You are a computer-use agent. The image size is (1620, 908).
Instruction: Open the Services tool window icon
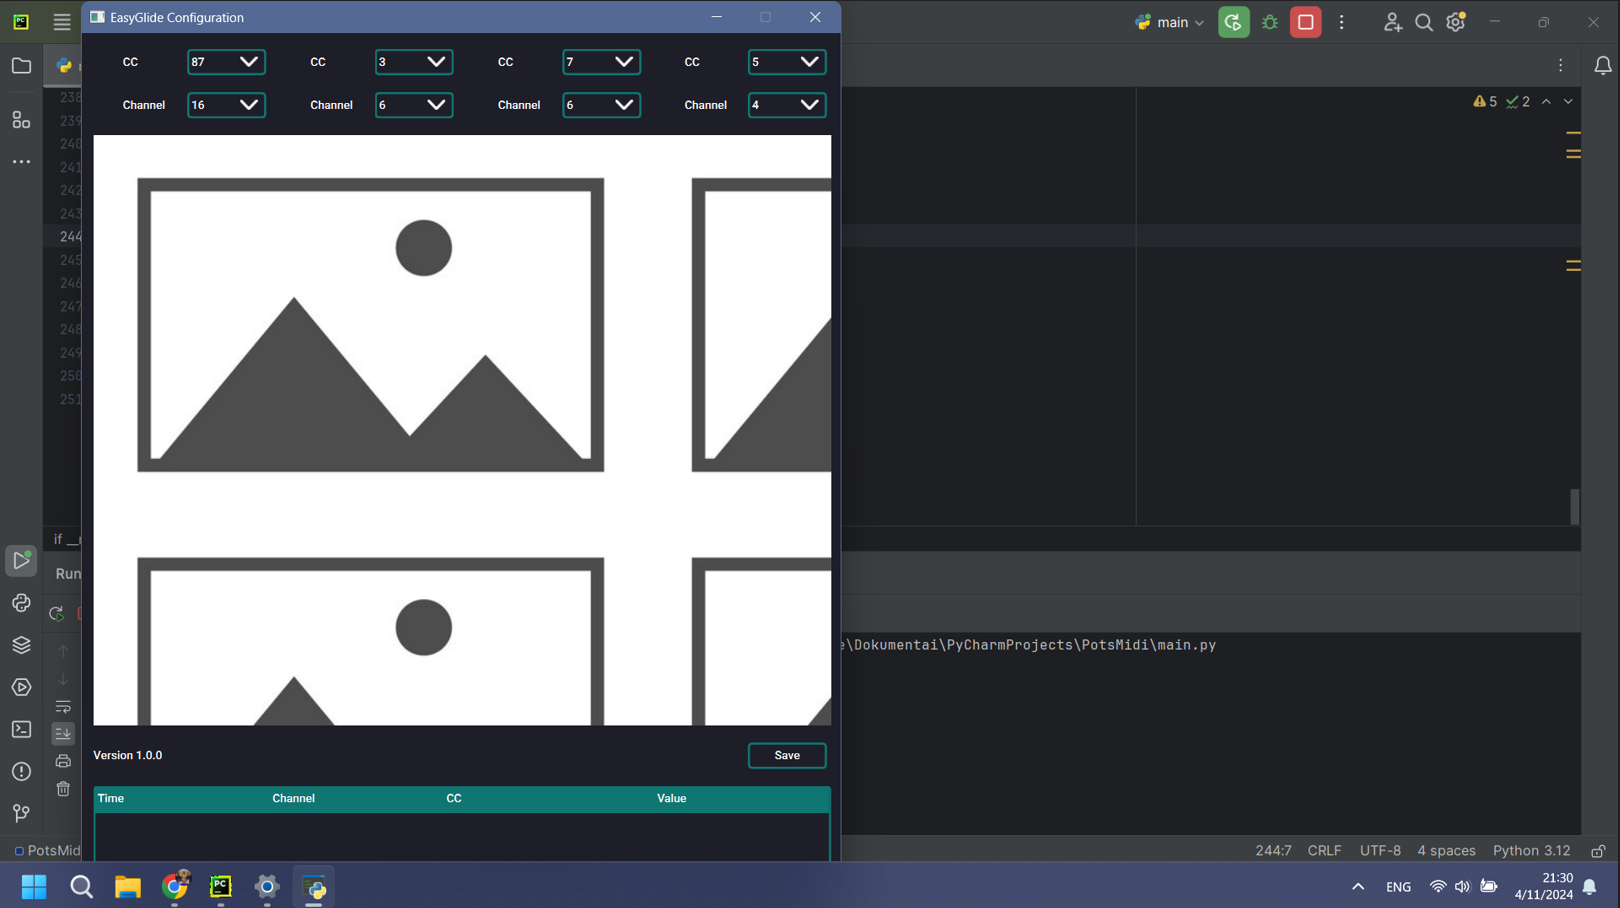21,687
